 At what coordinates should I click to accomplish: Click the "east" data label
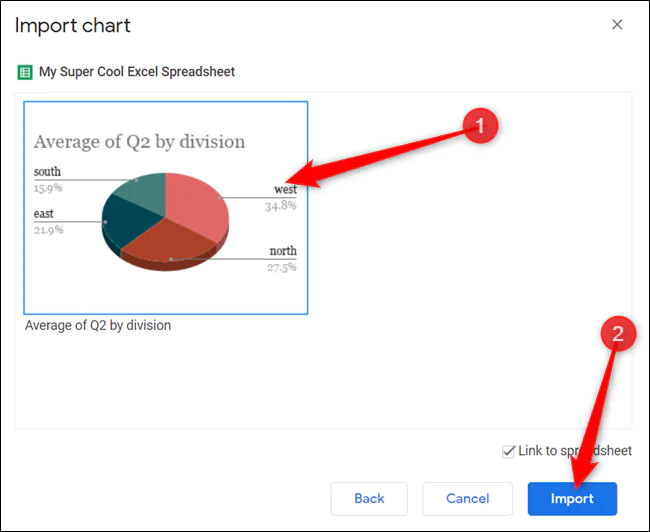(x=43, y=214)
